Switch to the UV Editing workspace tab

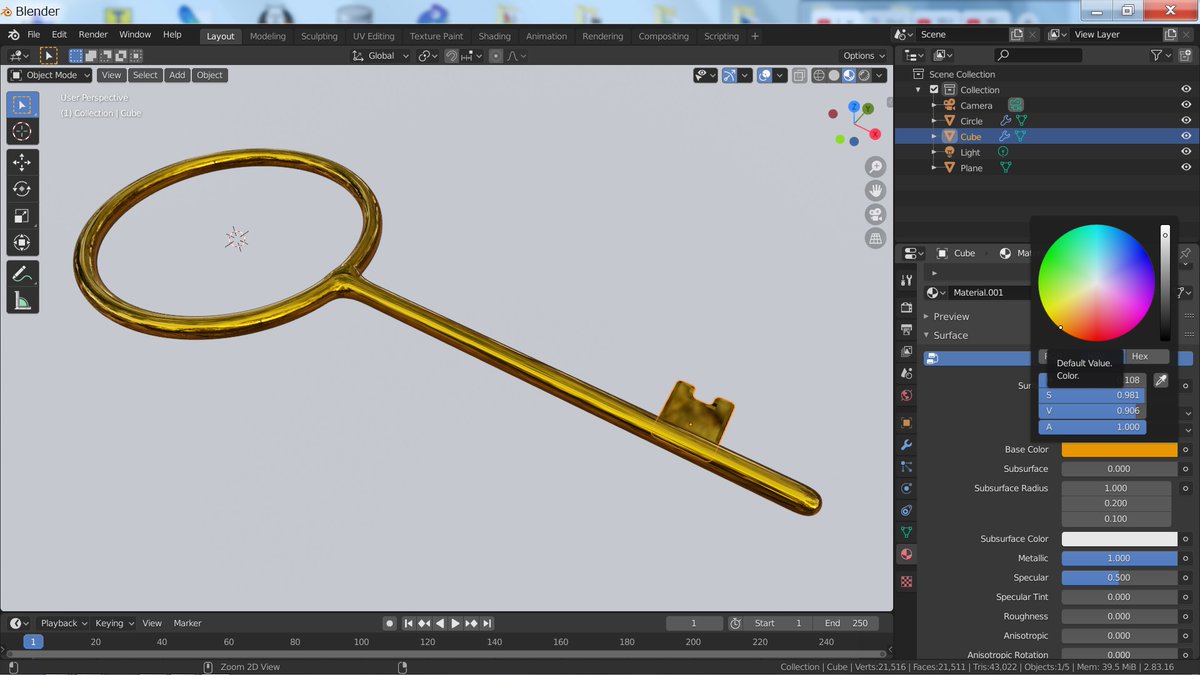click(x=373, y=36)
